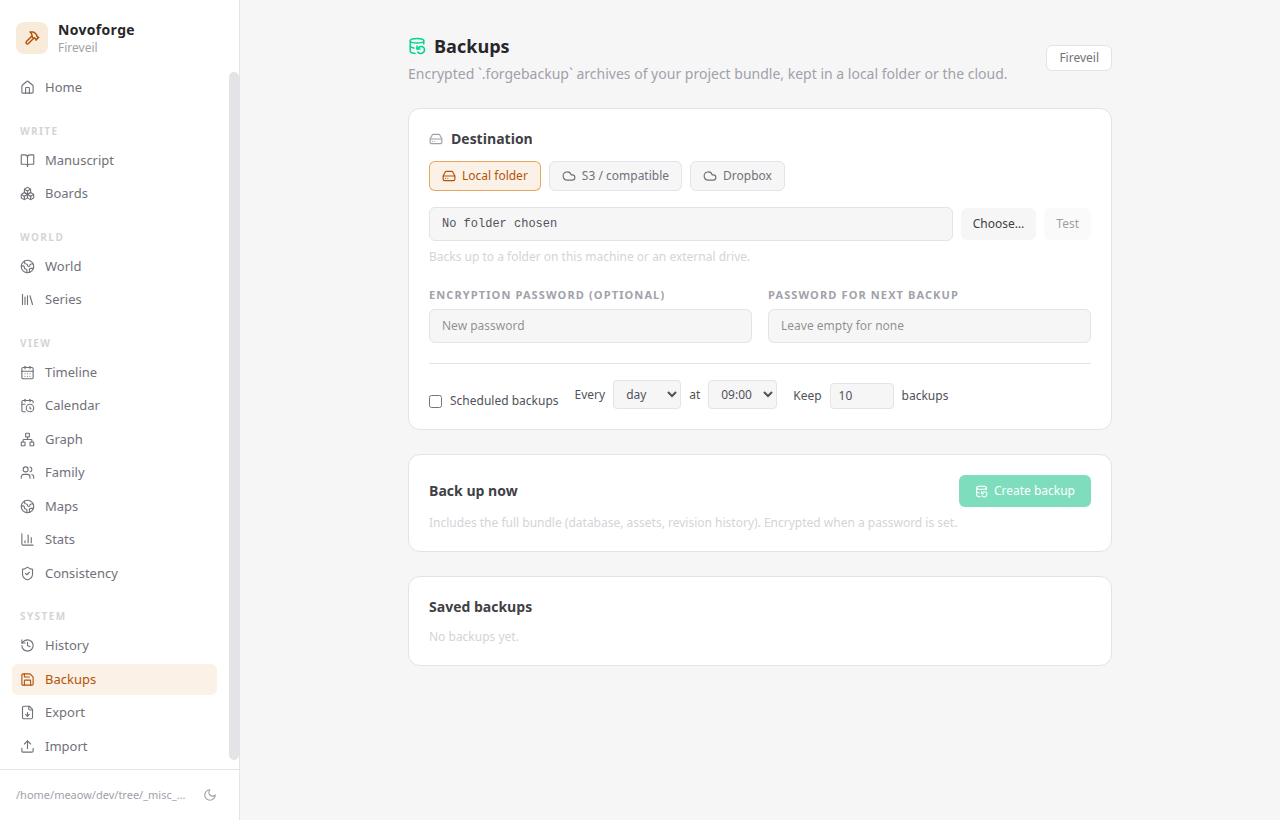Focus the password for next backup field
The width and height of the screenshot is (1280, 820).
[x=929, y=326]
